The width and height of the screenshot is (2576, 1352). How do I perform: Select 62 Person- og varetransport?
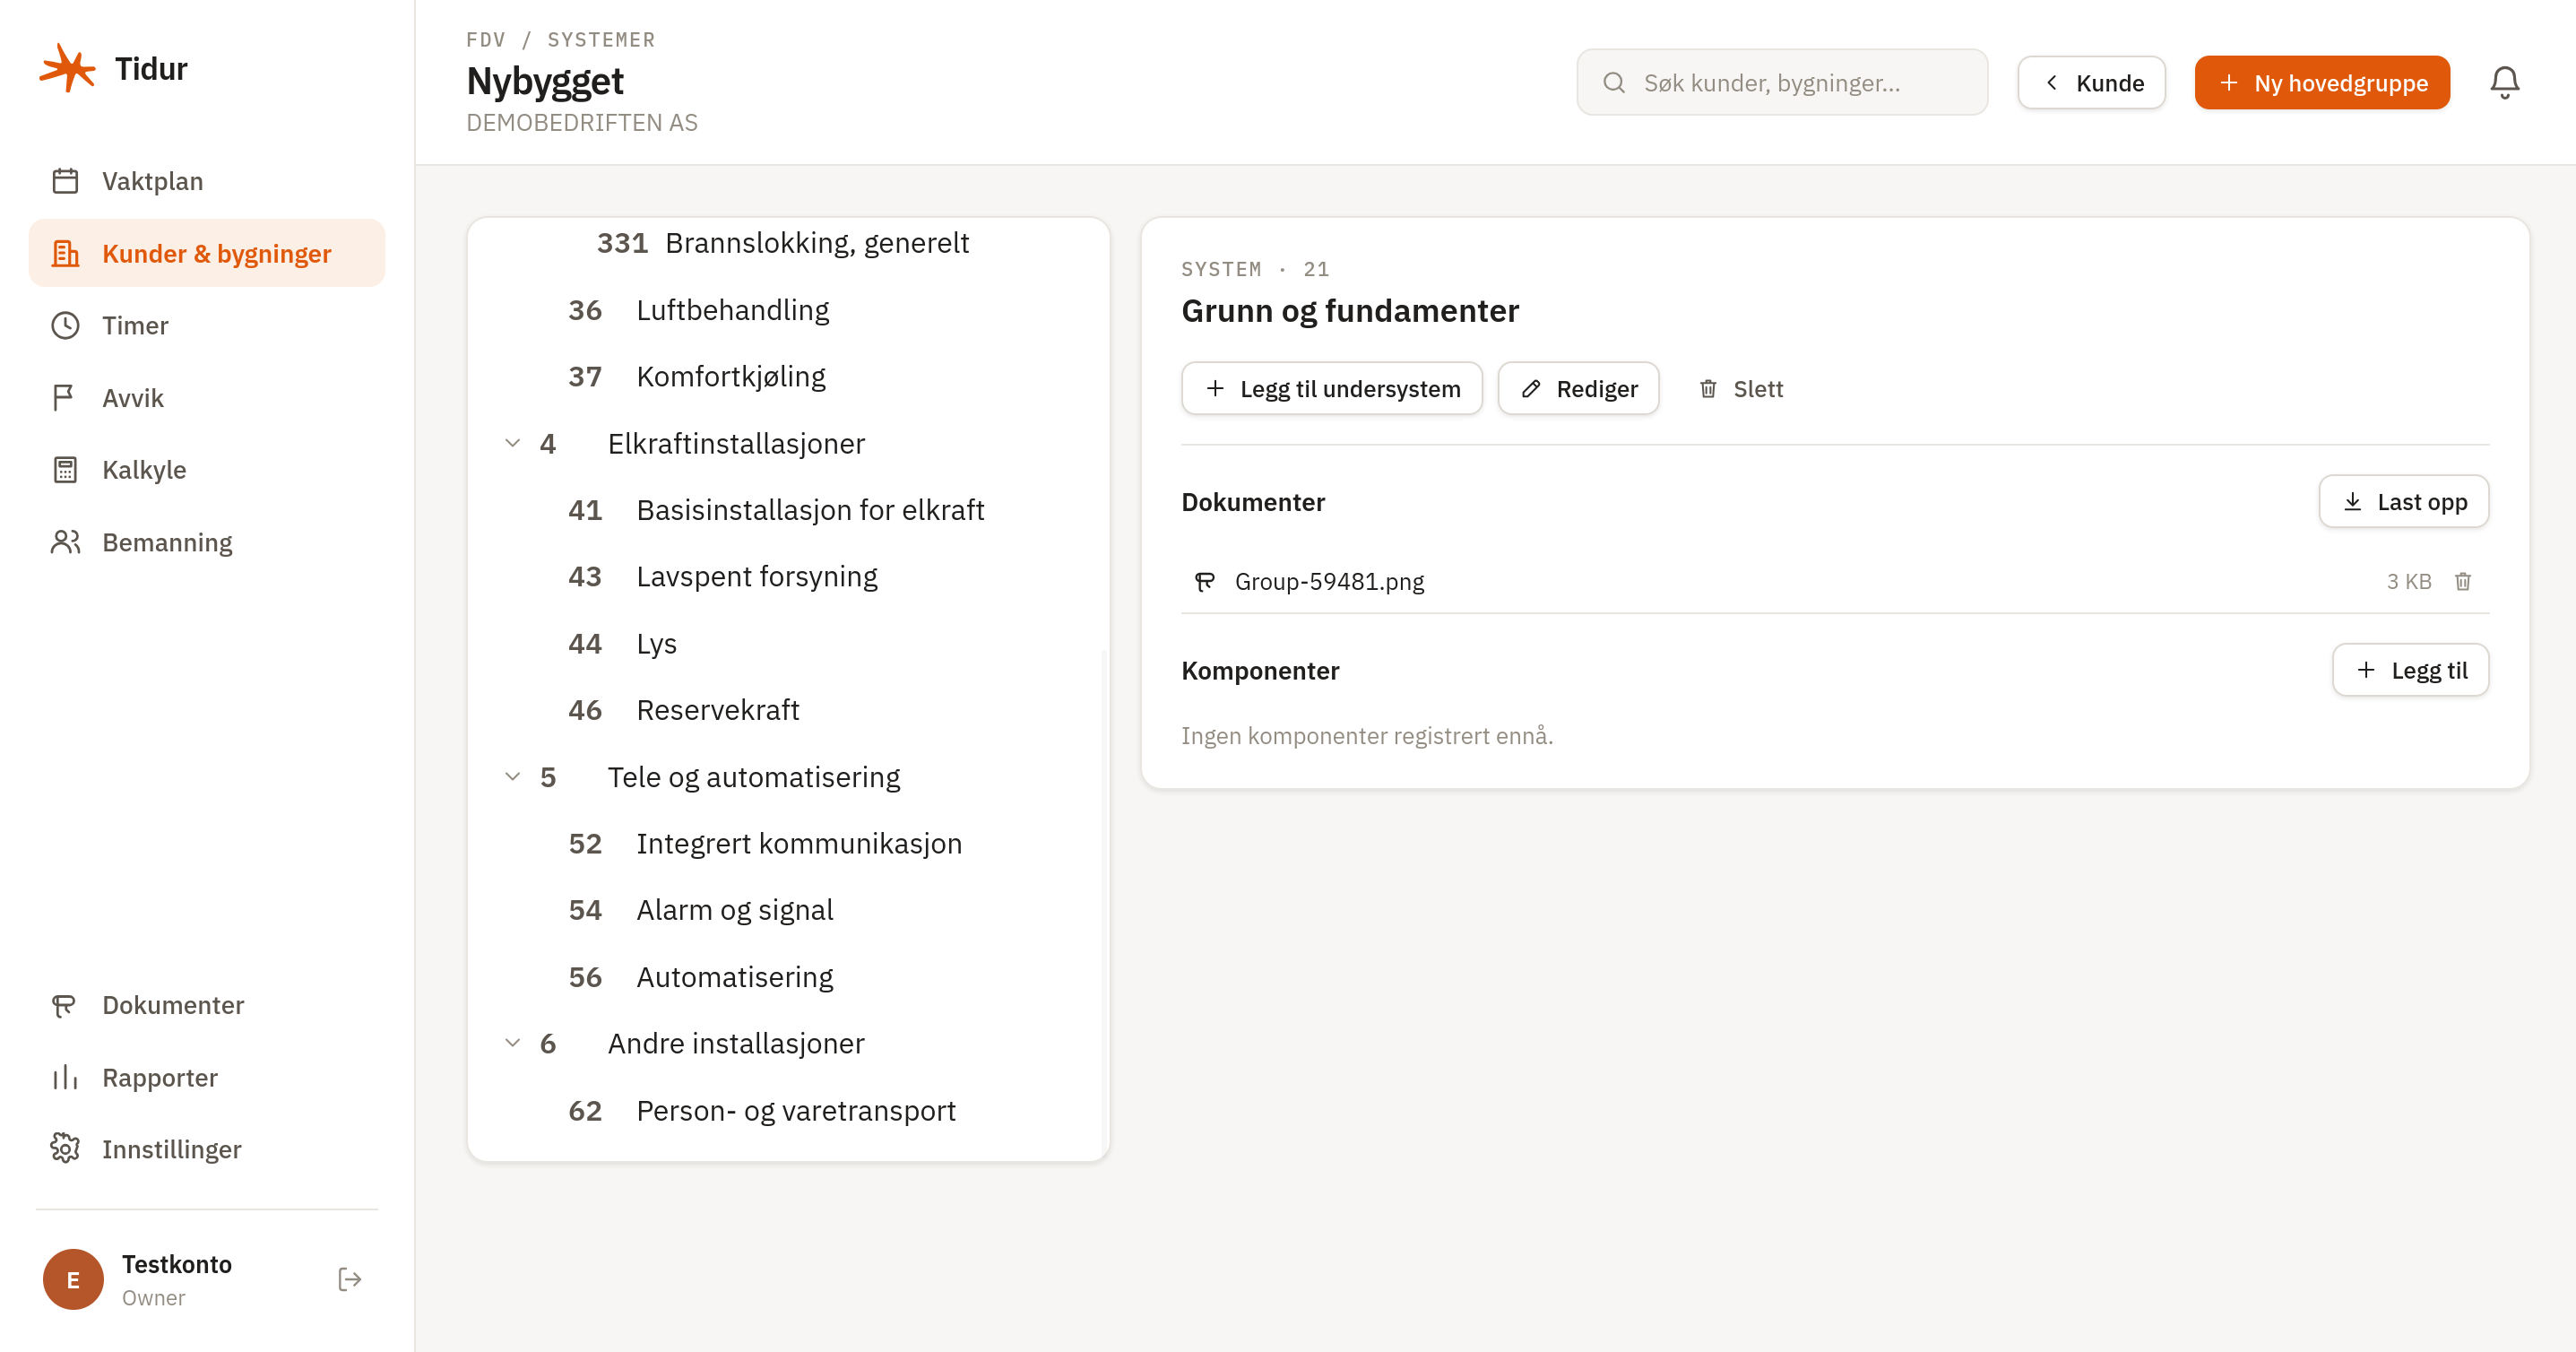pos(788,1110)
